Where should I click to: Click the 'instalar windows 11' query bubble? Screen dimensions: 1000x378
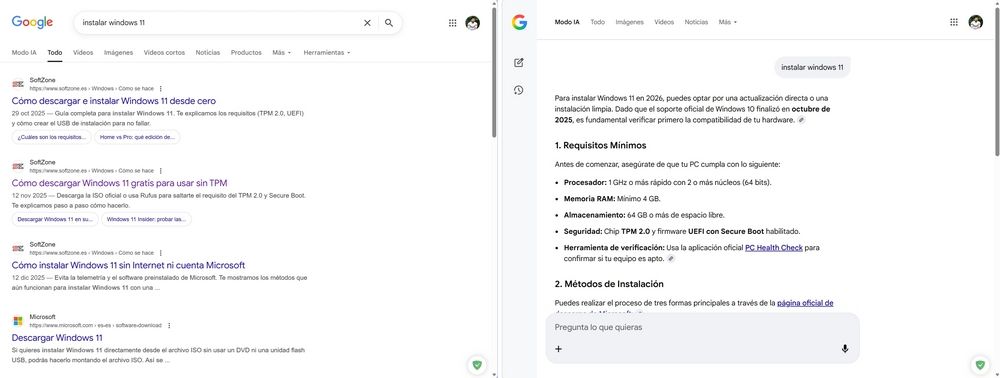tap(812, 67)
